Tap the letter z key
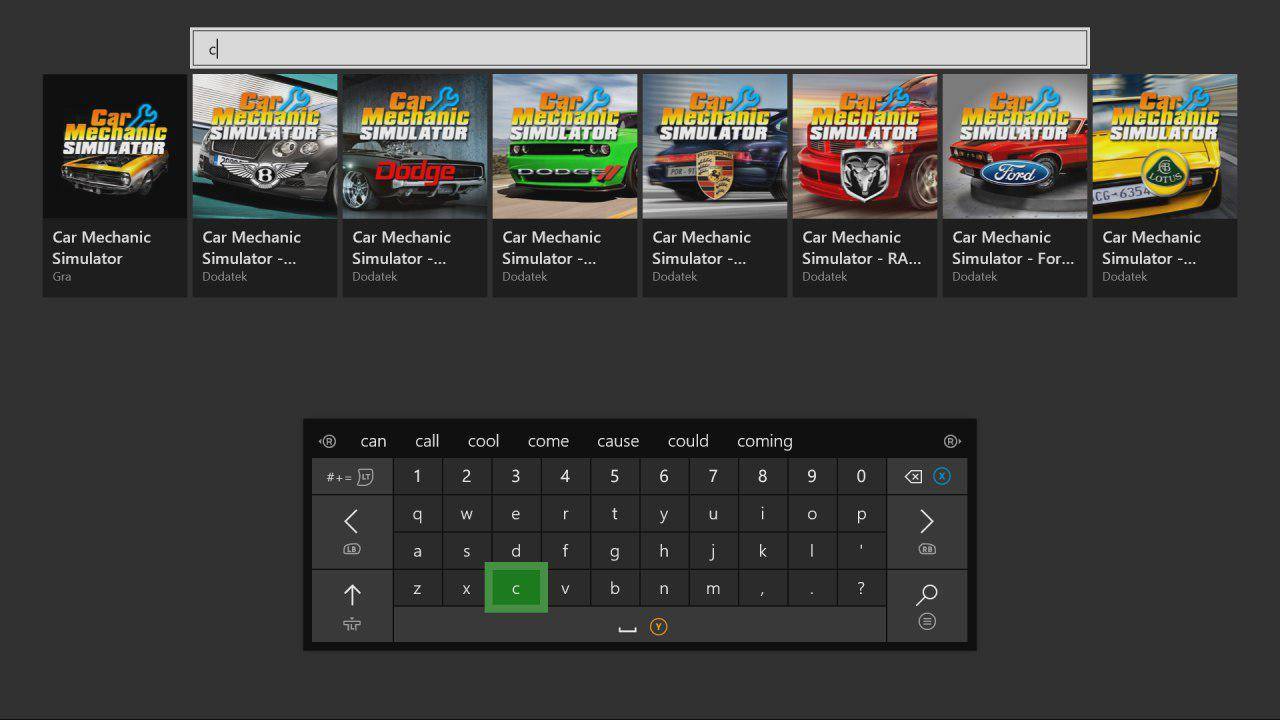 click(x=417, y=588)
